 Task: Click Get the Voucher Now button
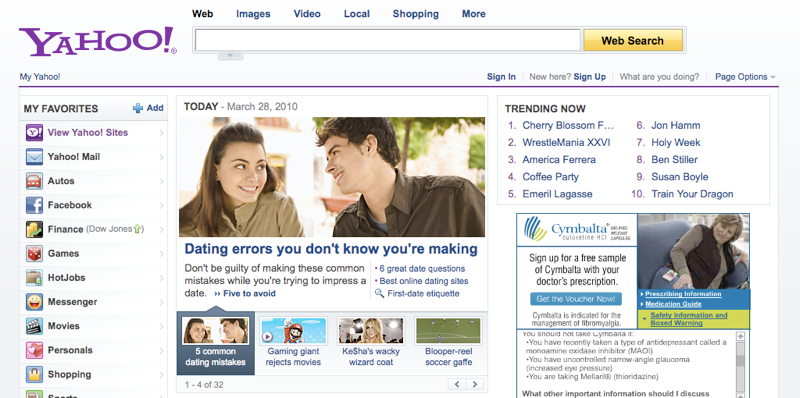tap(576, 299)
